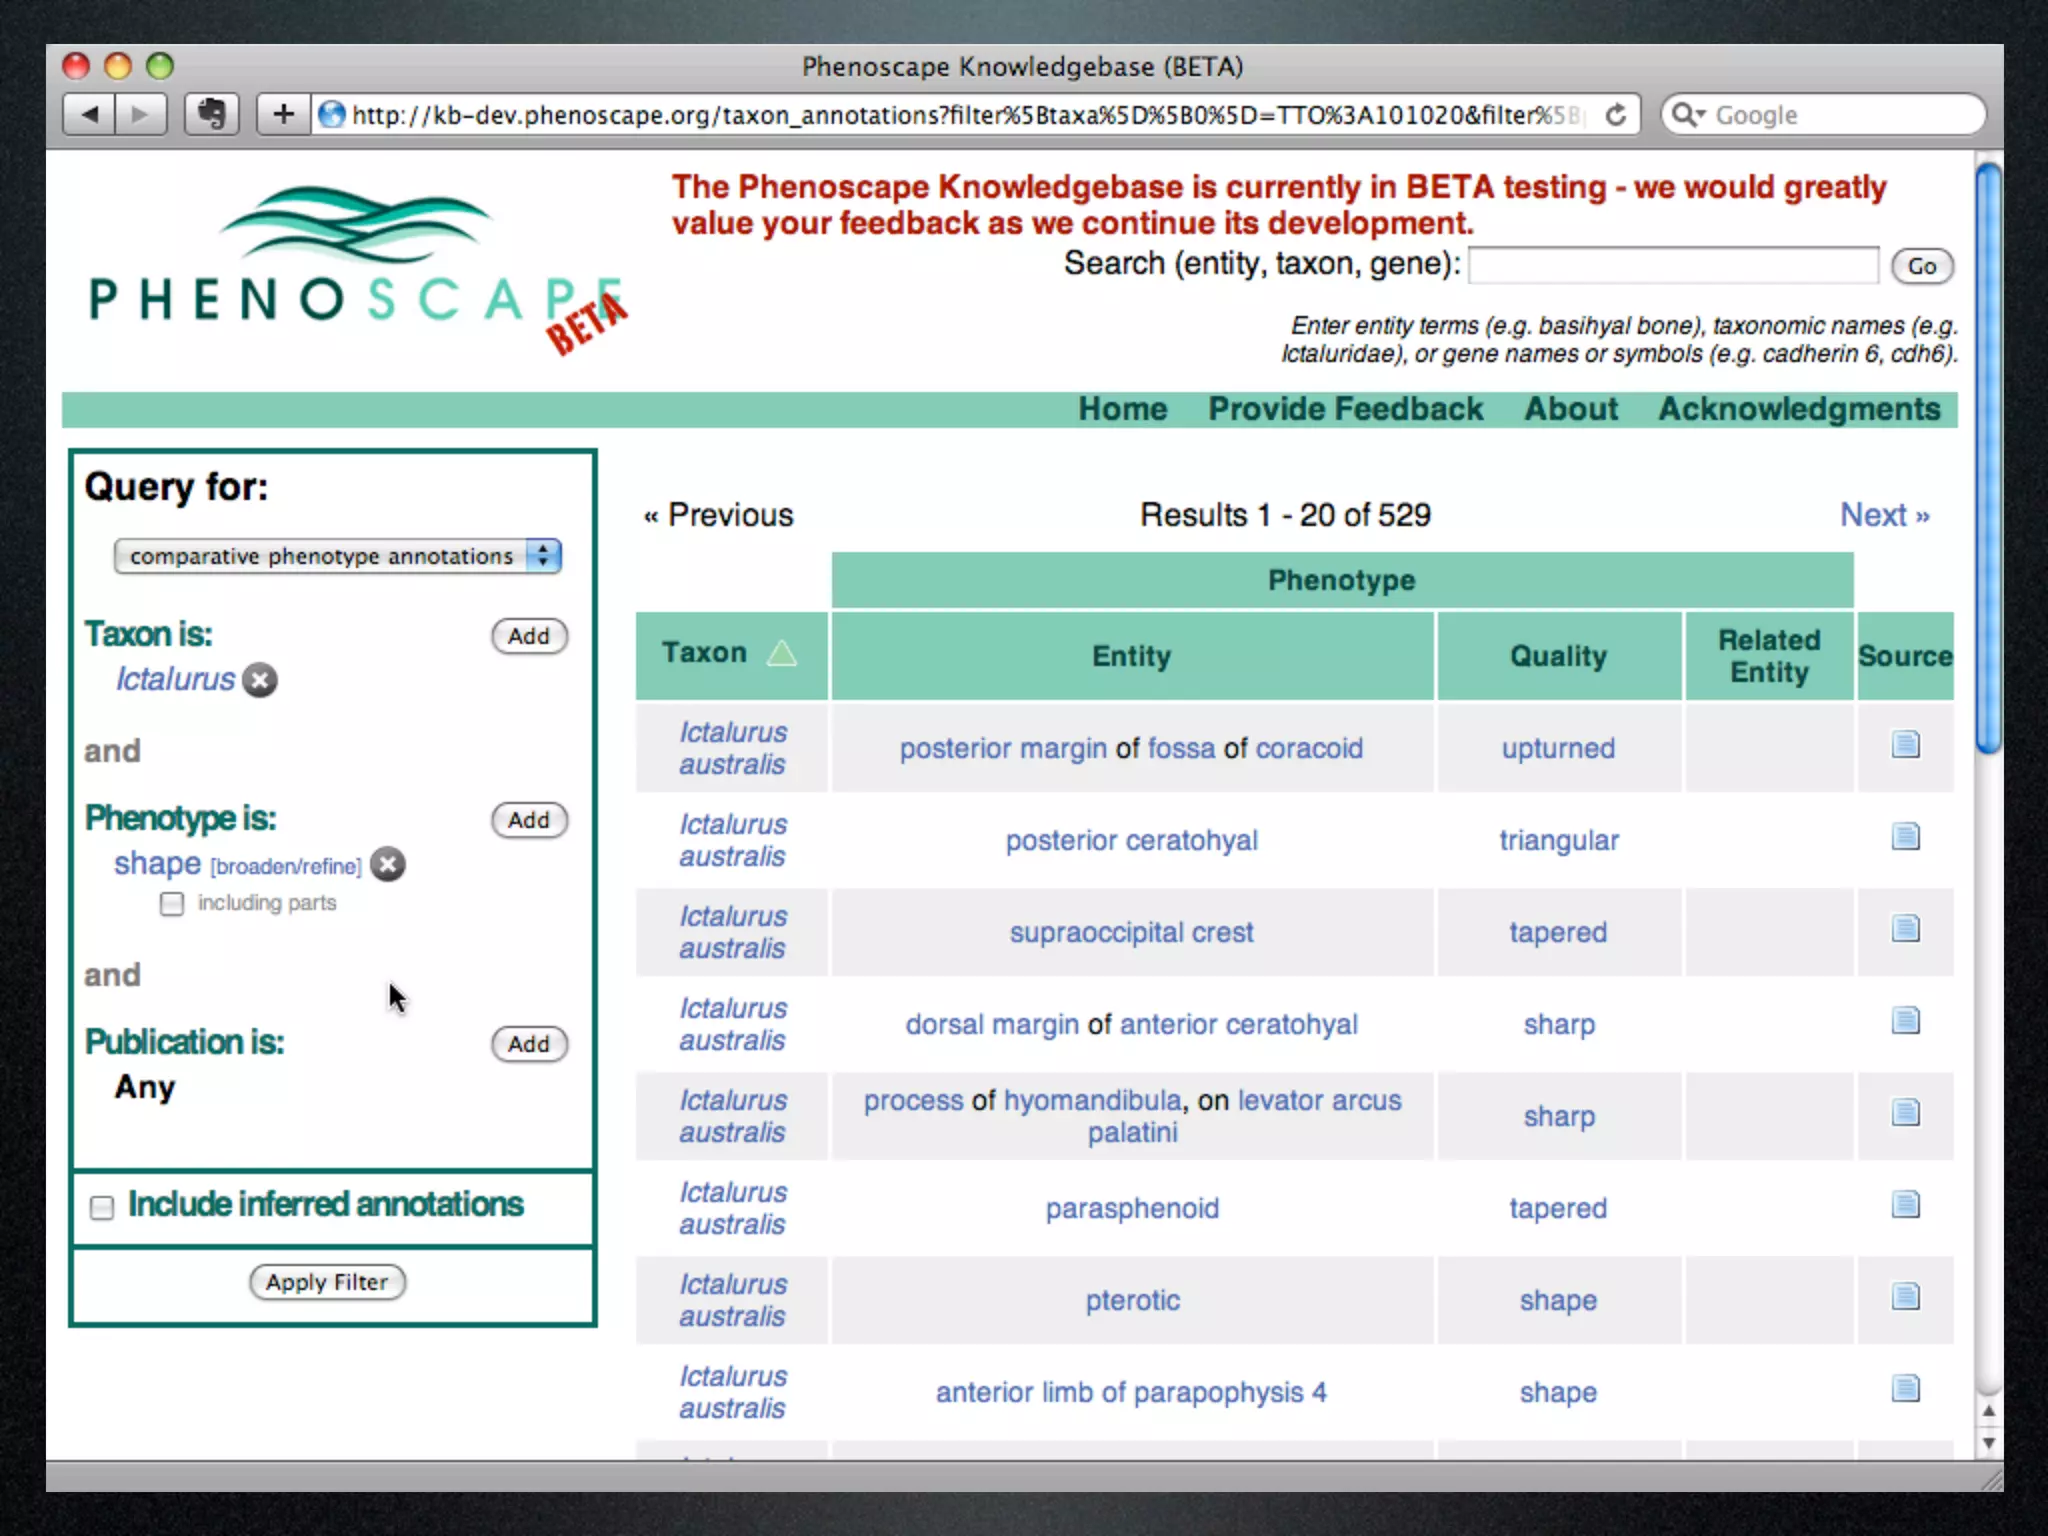Viewport: 2048px width, 1536px height.
Task: Click the vertical scrollbar thumb
Action: 1988,460
